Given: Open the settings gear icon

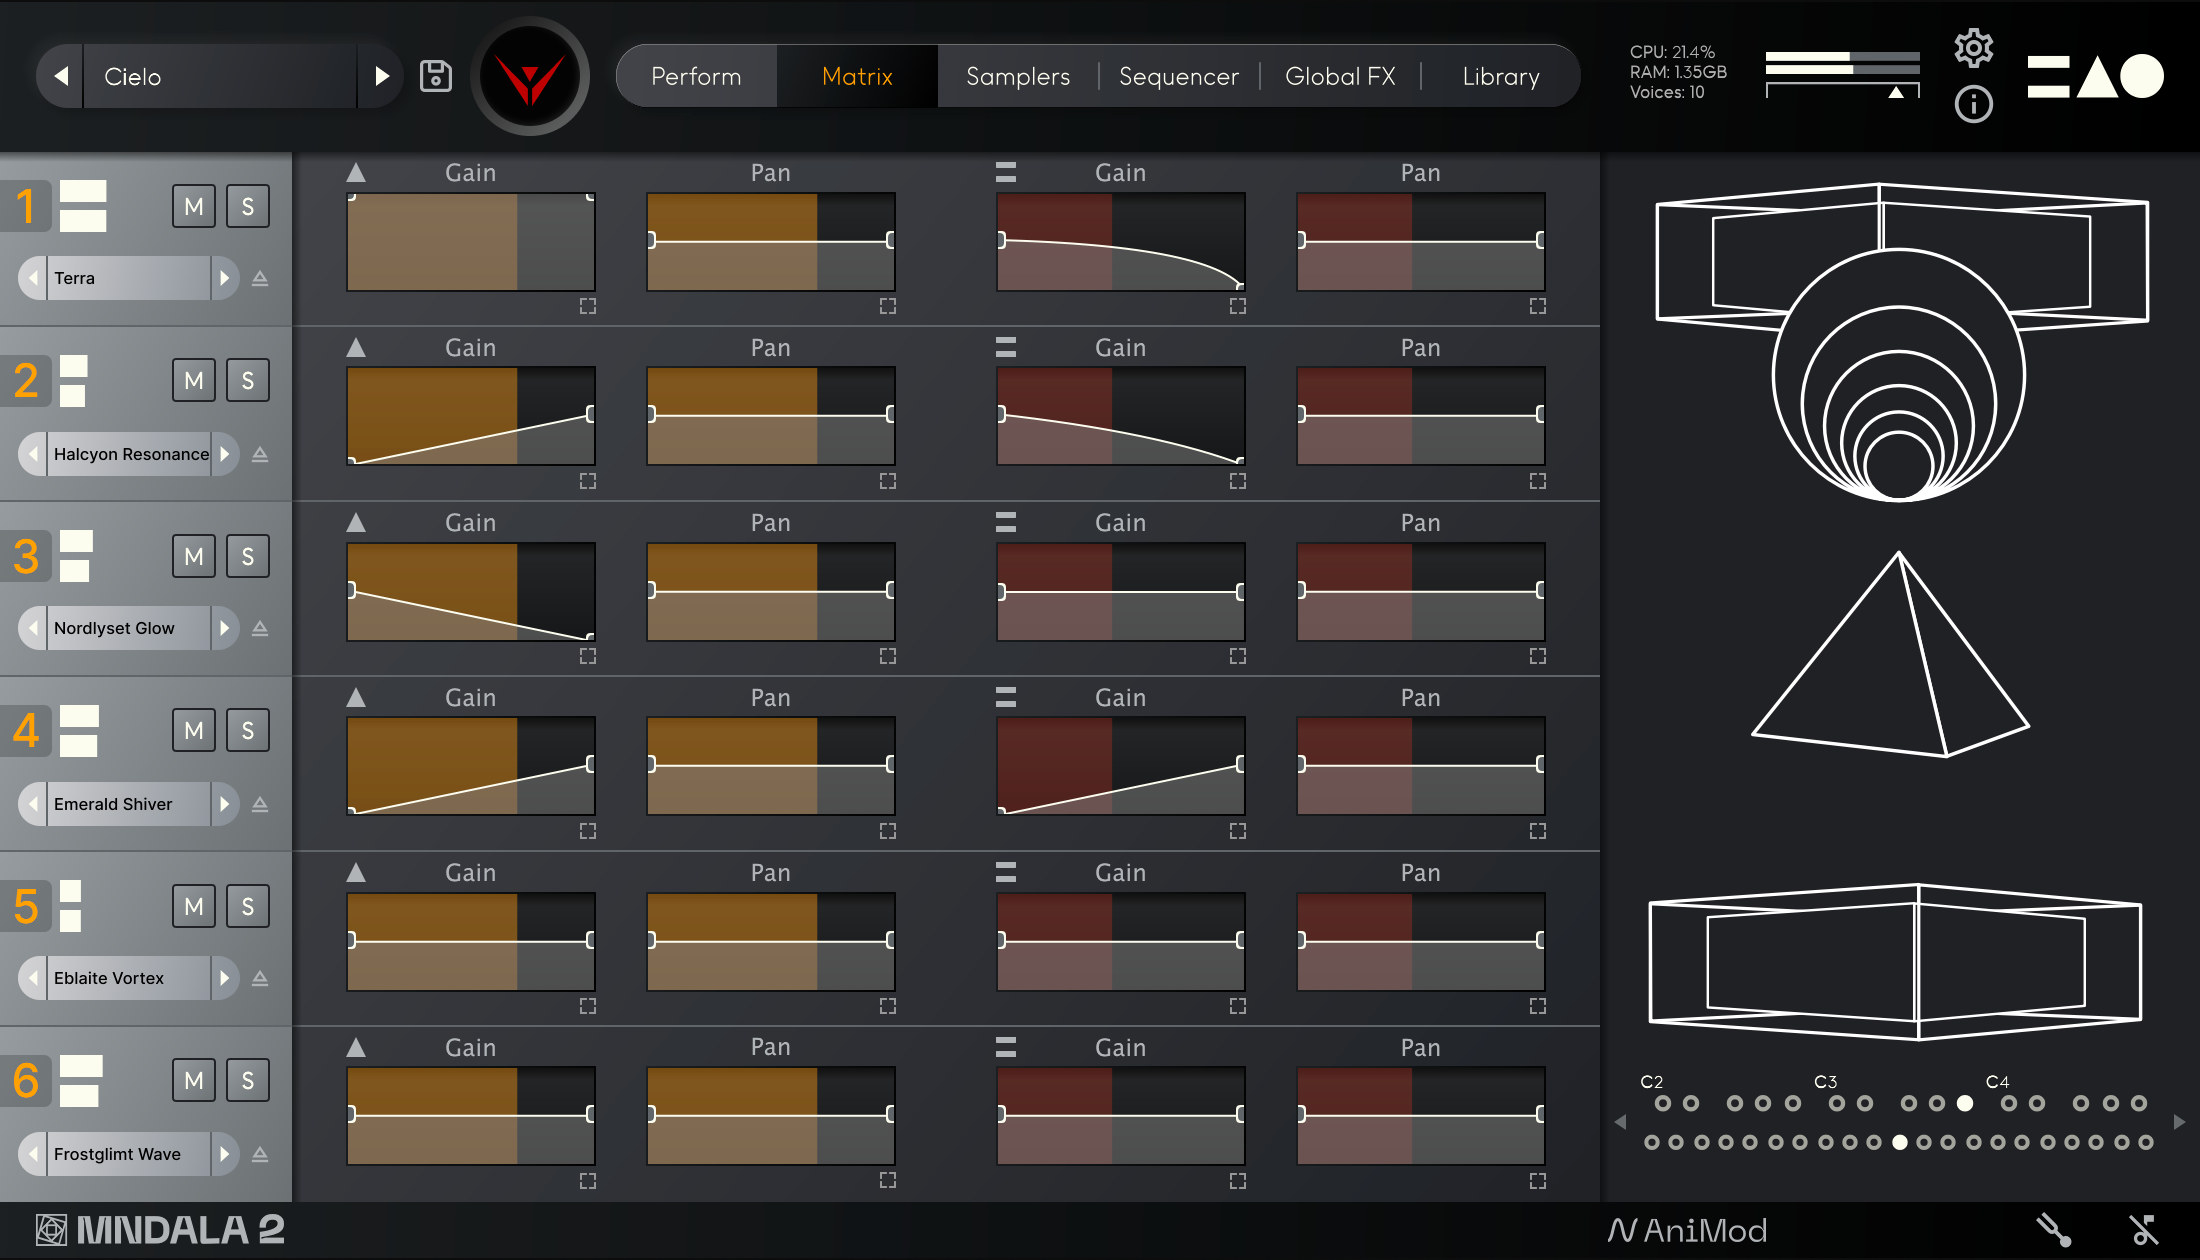Looking at the screenshot, I should point(1973,47).
